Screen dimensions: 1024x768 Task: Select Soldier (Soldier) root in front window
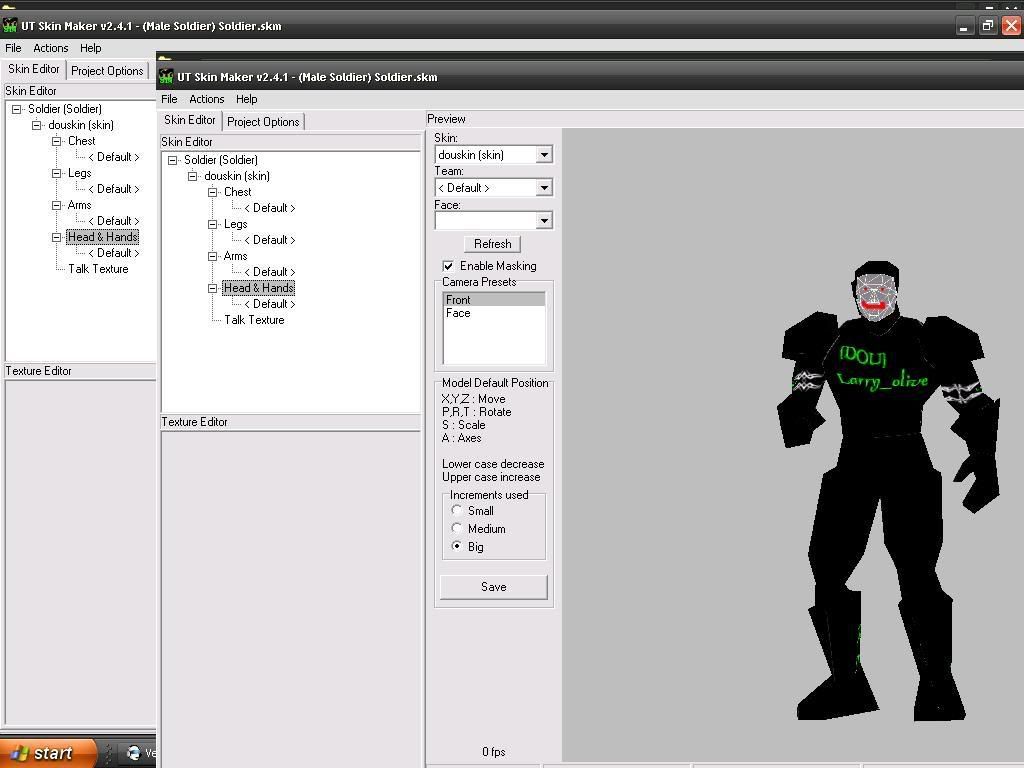pyautogui.click(x=221, y=160)
